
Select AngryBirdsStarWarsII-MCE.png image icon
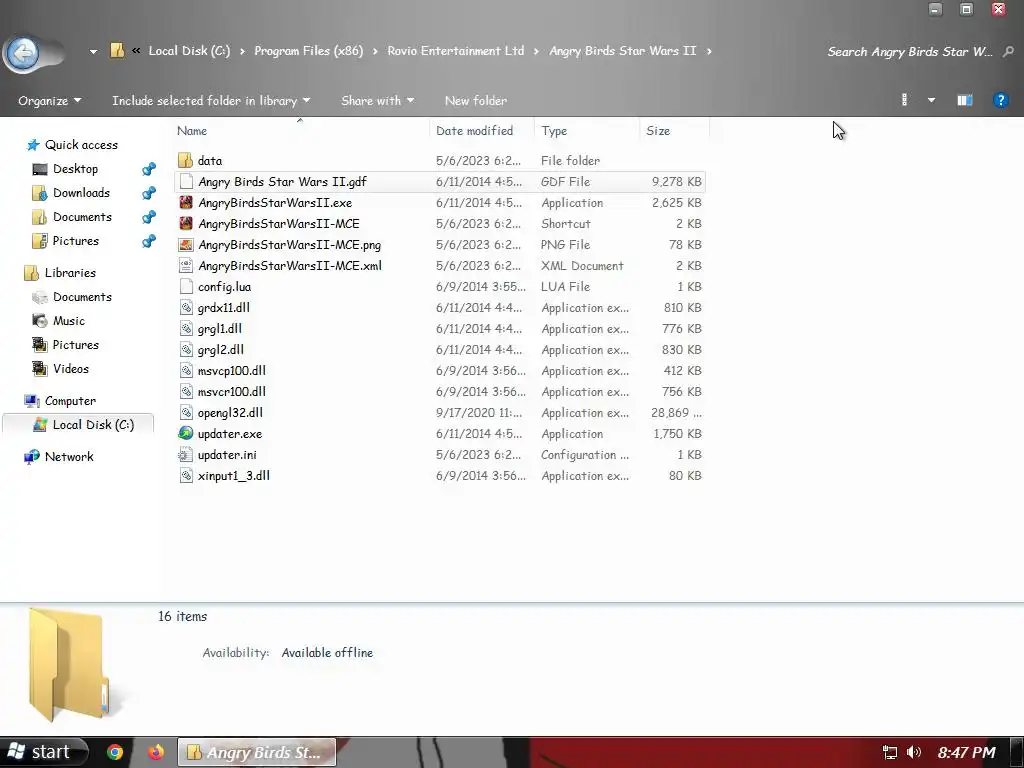(186, 245)
